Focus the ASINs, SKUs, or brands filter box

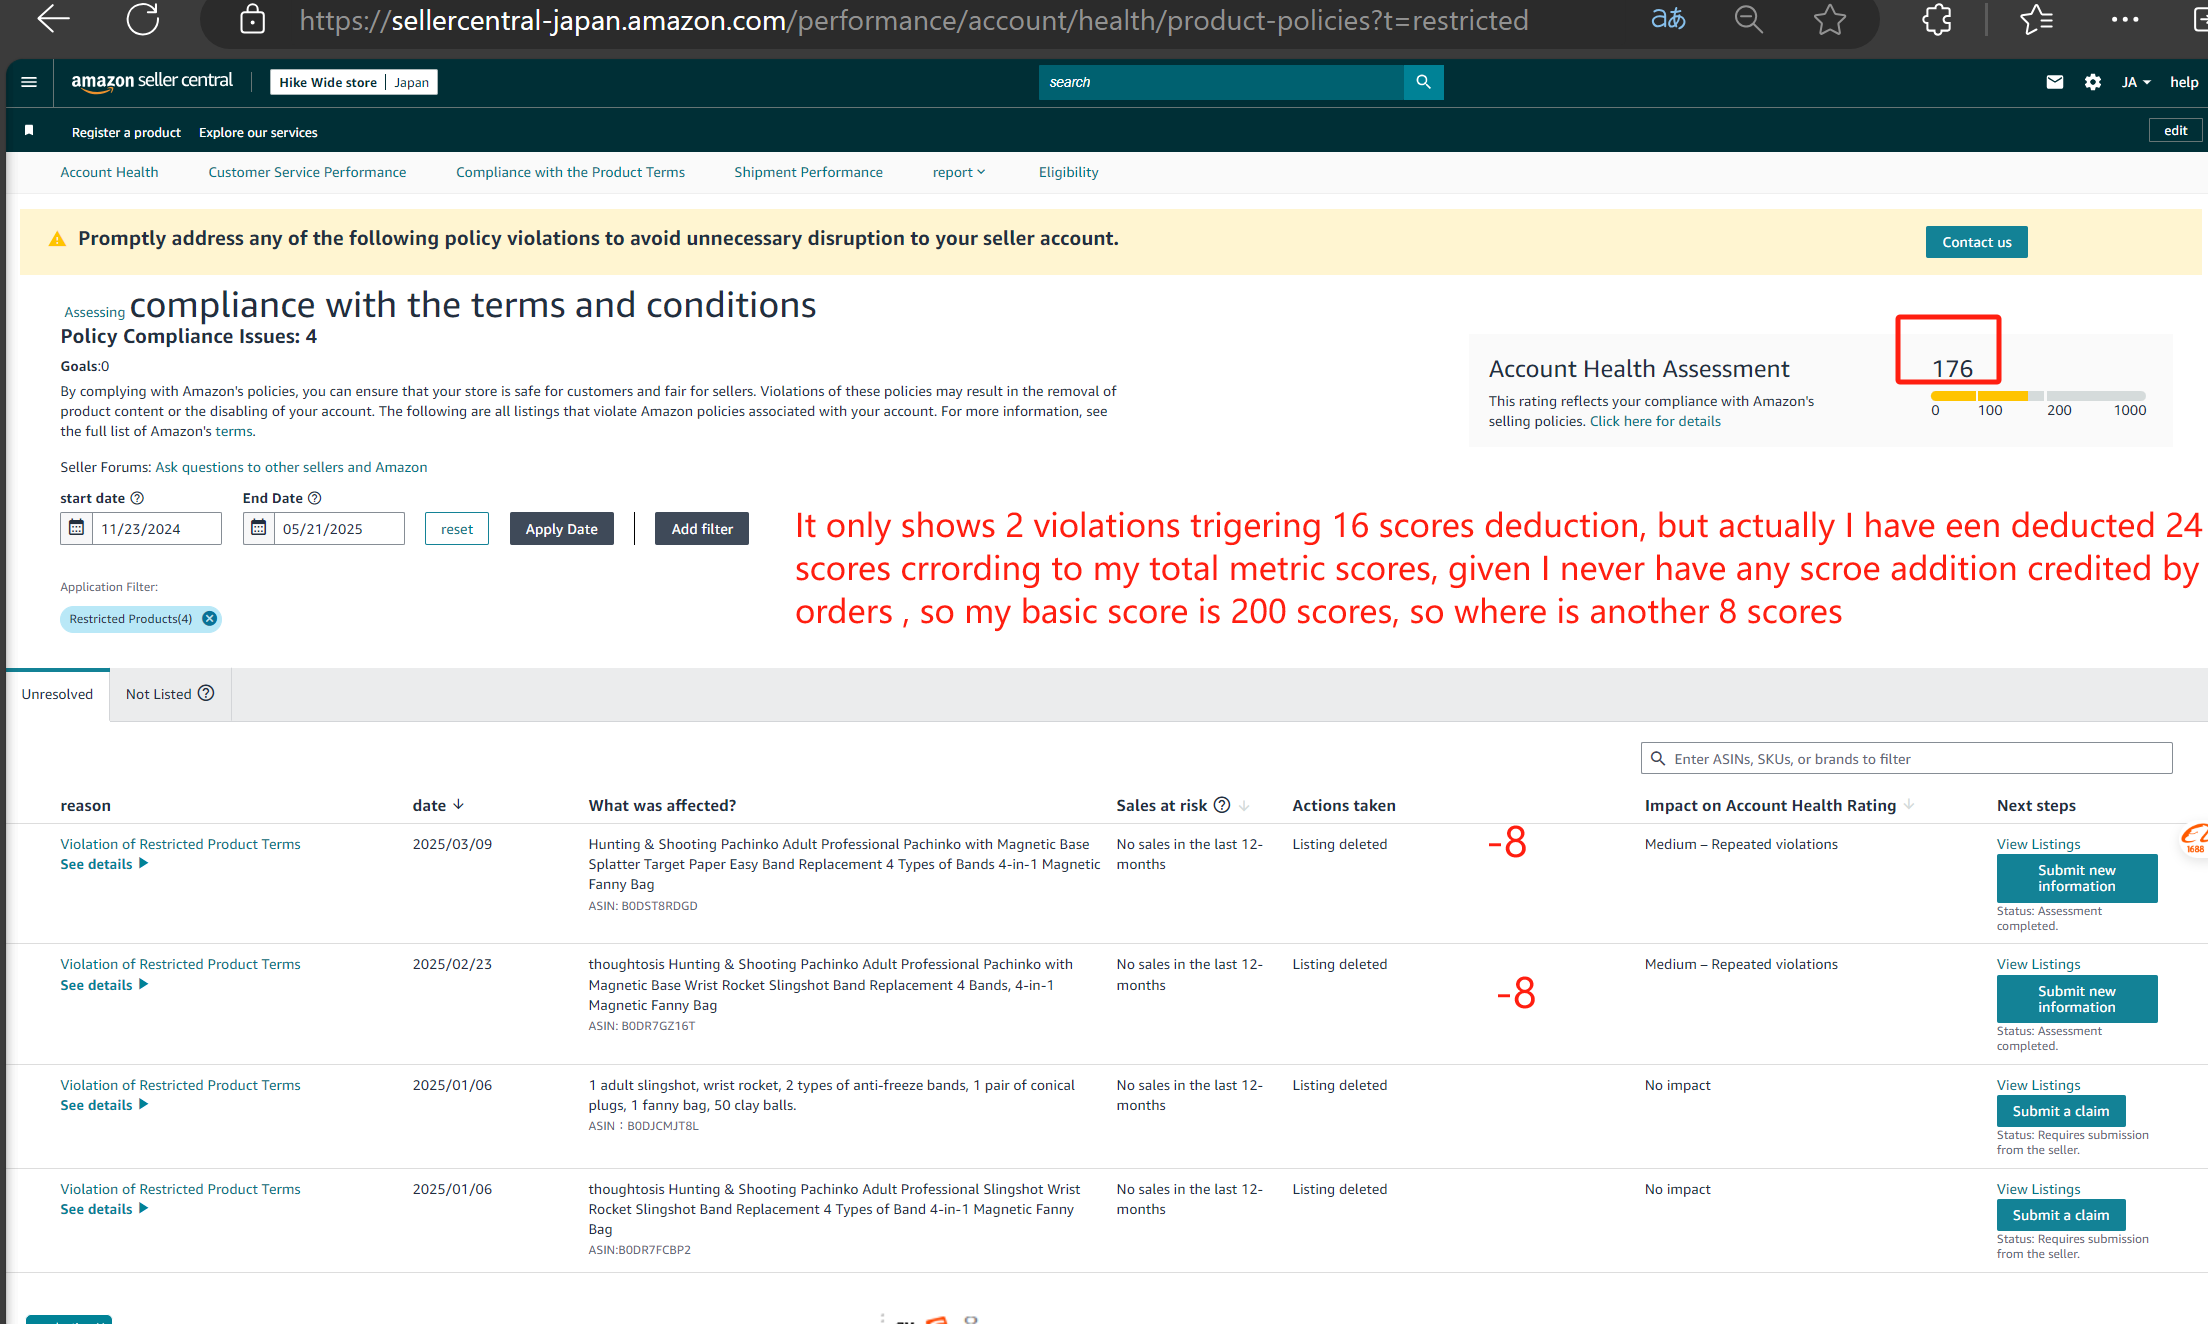[1906, 758]
